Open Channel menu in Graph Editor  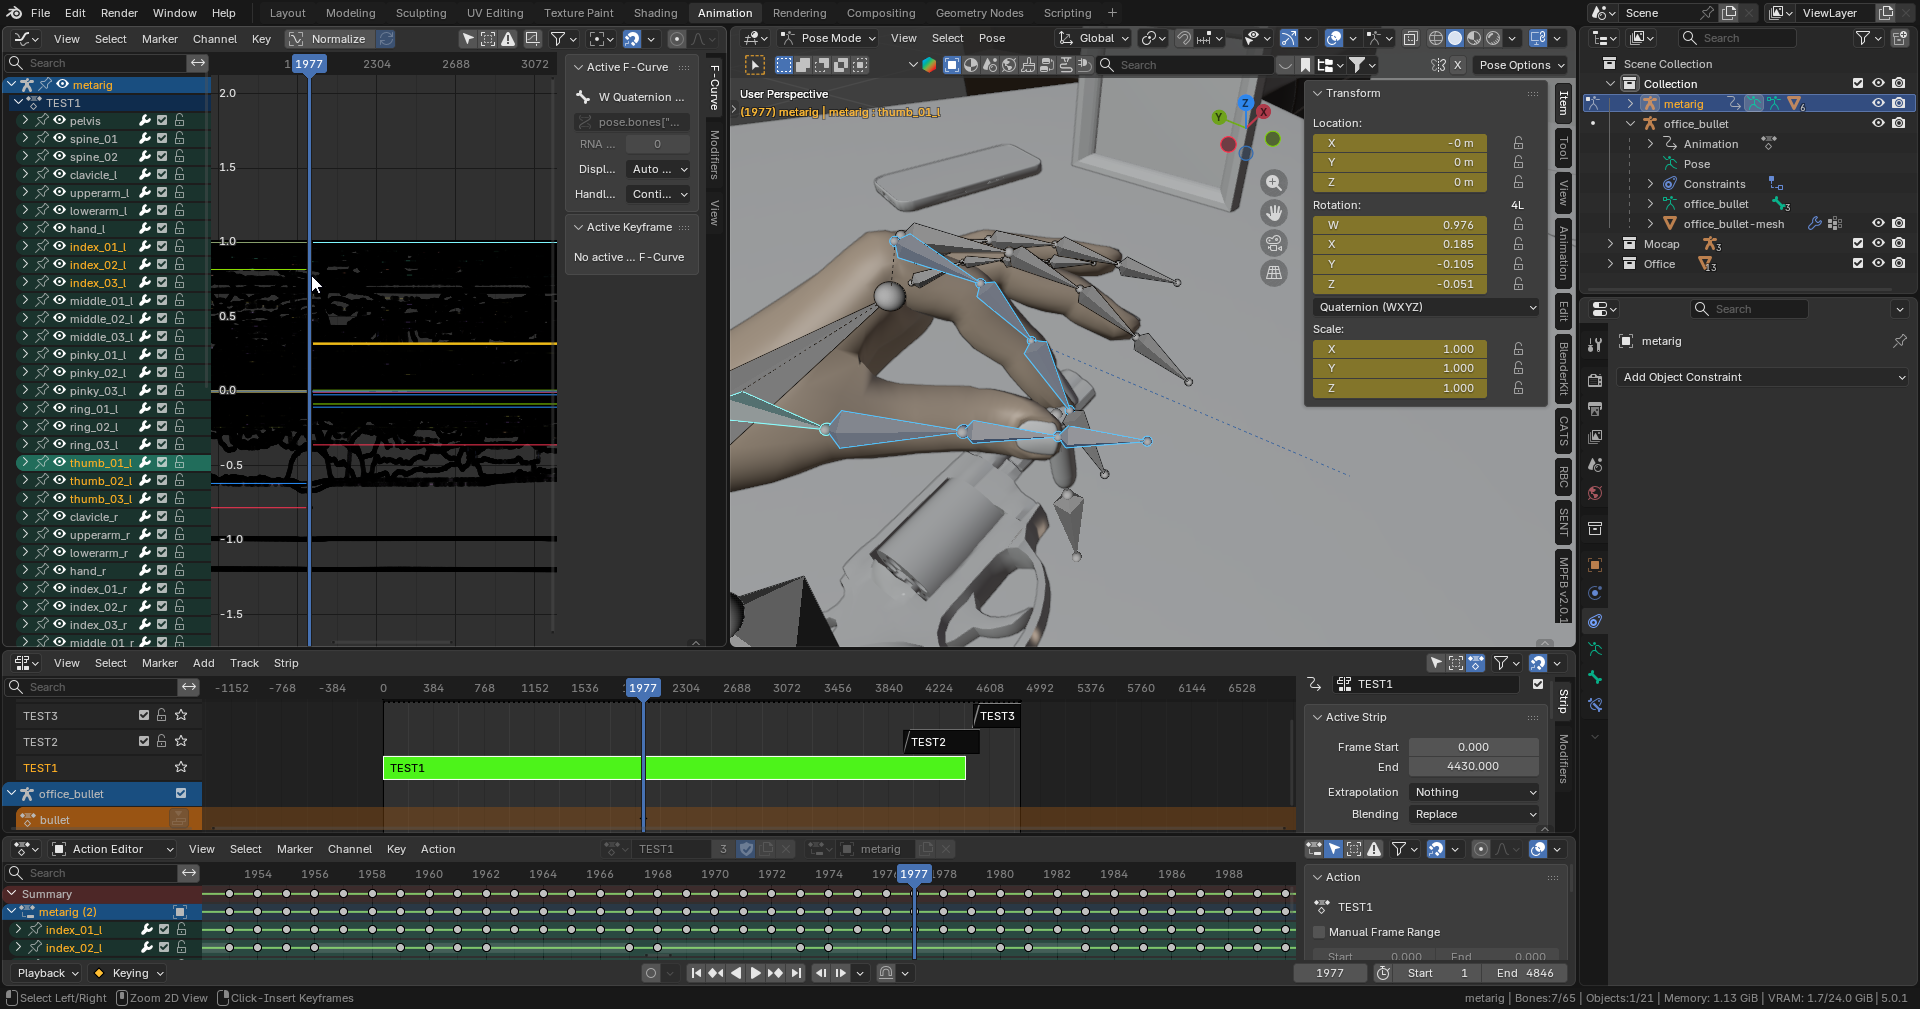click(215, 39)
